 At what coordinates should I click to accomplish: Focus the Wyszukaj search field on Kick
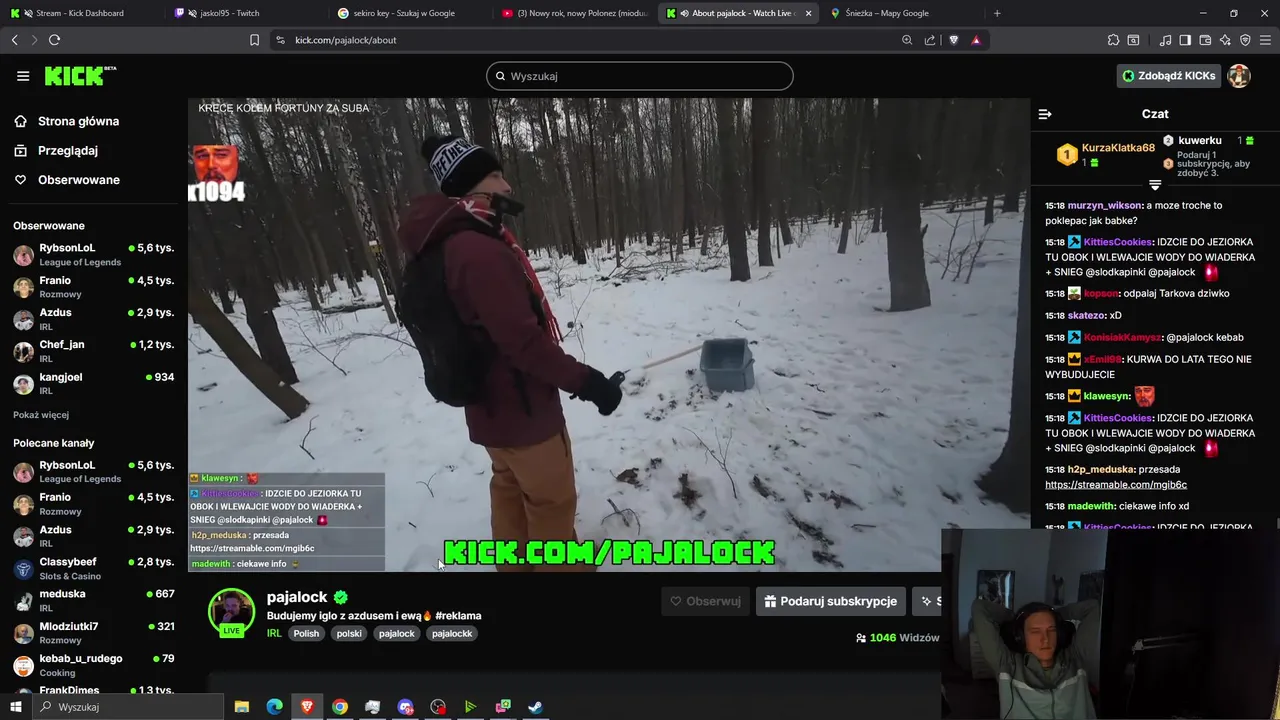tap(640, 76)
